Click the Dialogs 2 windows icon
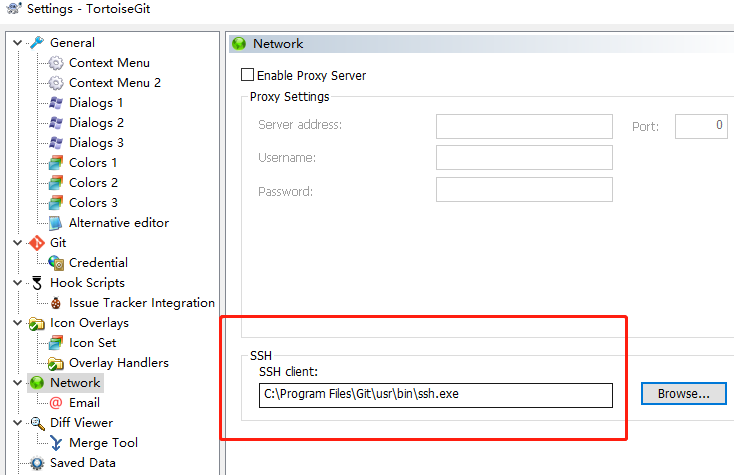Viewport: 734px width, 475px height. [56, 123]
